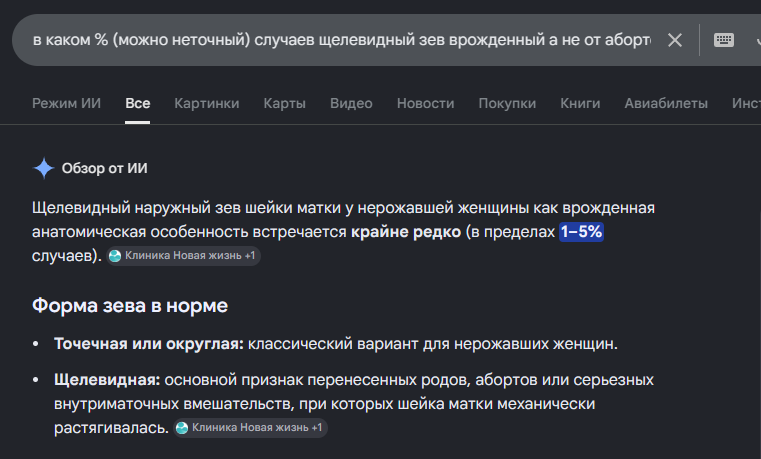Select the Авиабилеты tab
Viewport: 761px width, 459px height.
point(666,103)
